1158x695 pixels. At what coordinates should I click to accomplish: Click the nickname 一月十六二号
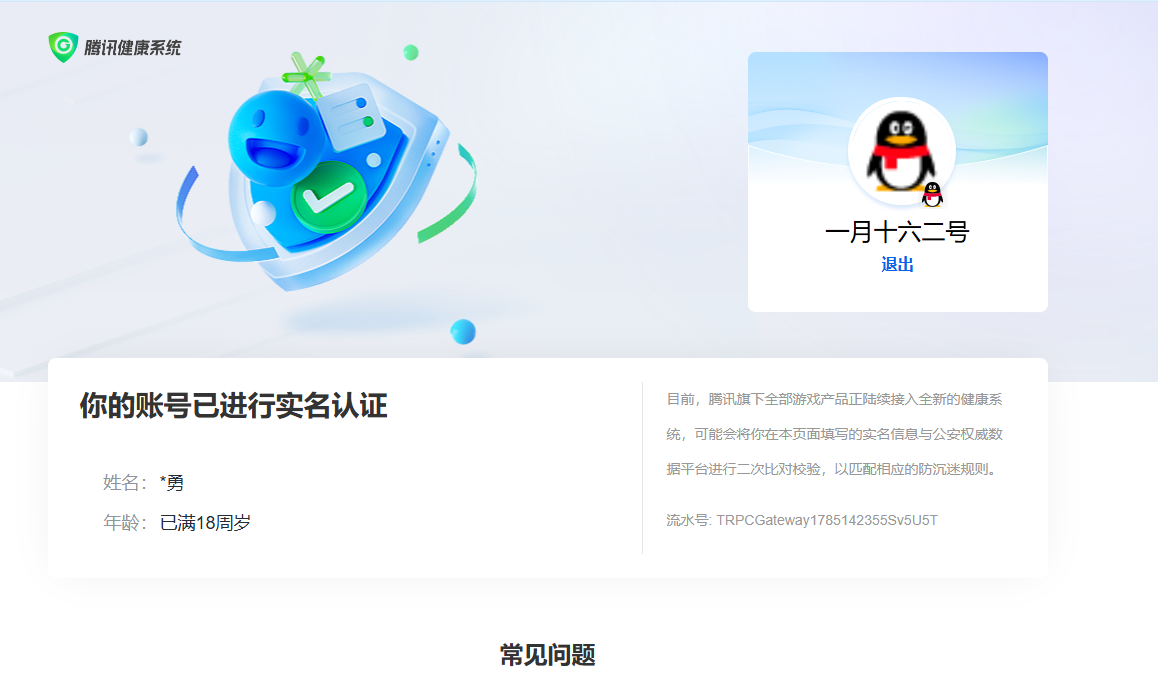point(897,232)
